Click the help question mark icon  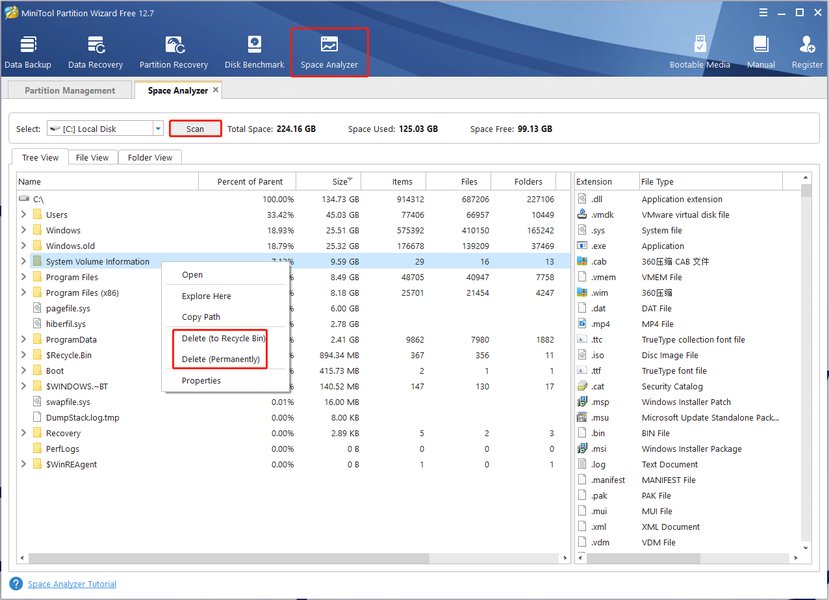[16, 584]
